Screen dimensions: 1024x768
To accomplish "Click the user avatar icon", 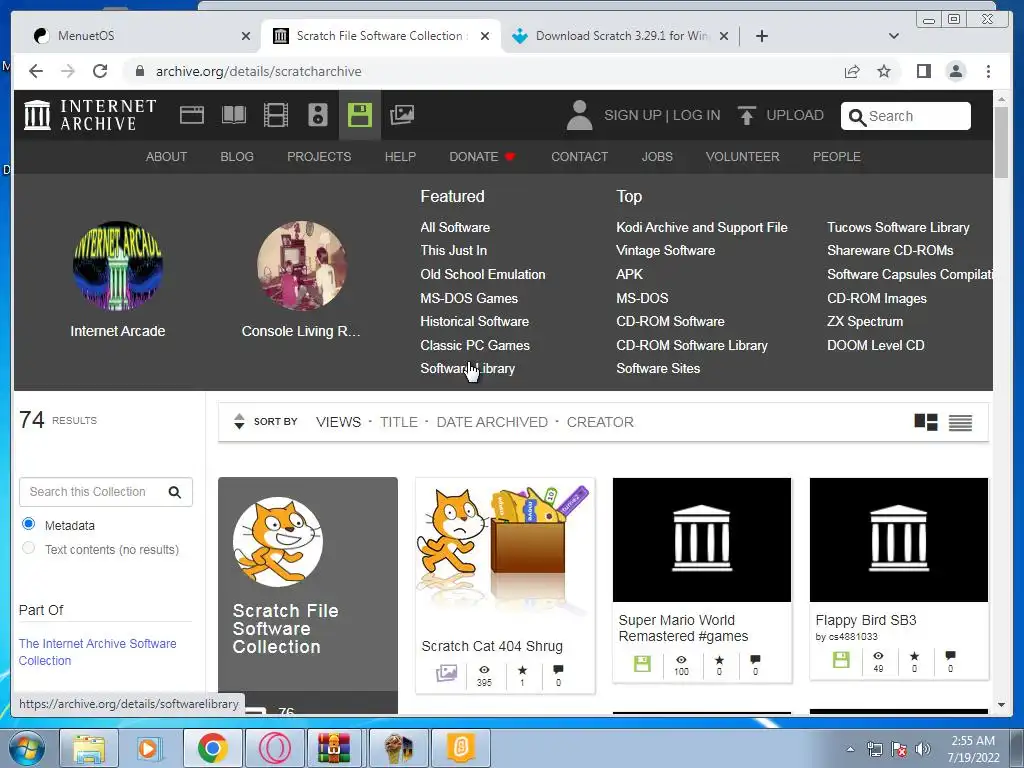I will [579, 116].
